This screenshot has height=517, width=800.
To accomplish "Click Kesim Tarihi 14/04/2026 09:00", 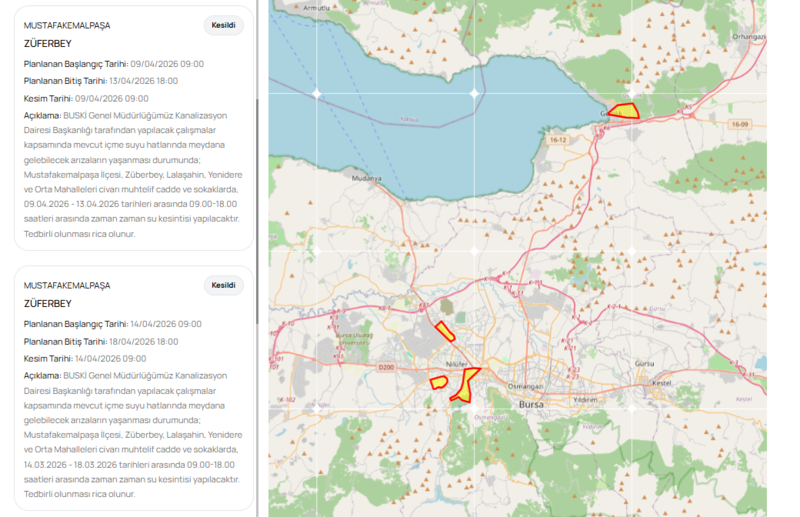I will point(111,359).
